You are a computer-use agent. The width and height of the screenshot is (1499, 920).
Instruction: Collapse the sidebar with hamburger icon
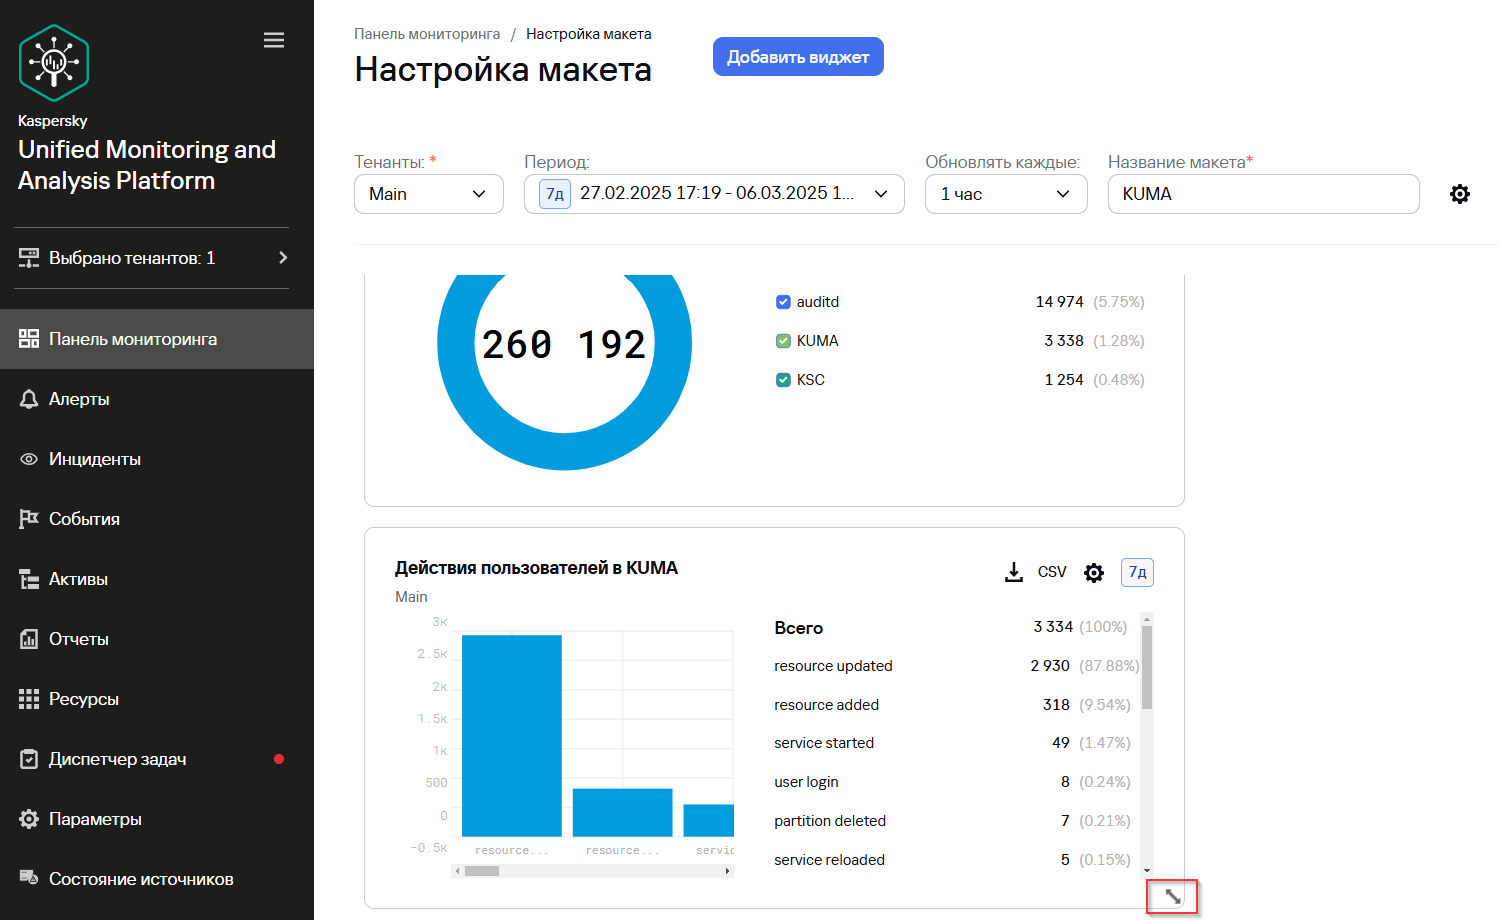pos(274,40)
